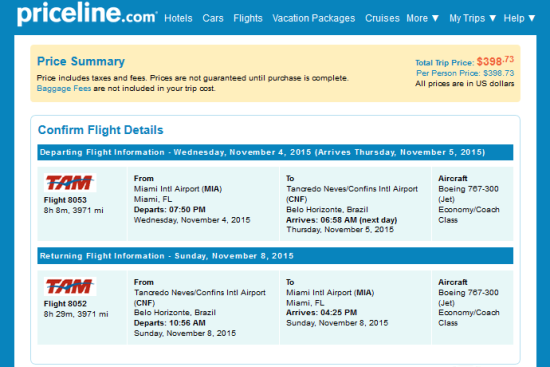This screenshot has width=550, height=367.
Task: Click the Price Summary heading
Action: [81, 61]
